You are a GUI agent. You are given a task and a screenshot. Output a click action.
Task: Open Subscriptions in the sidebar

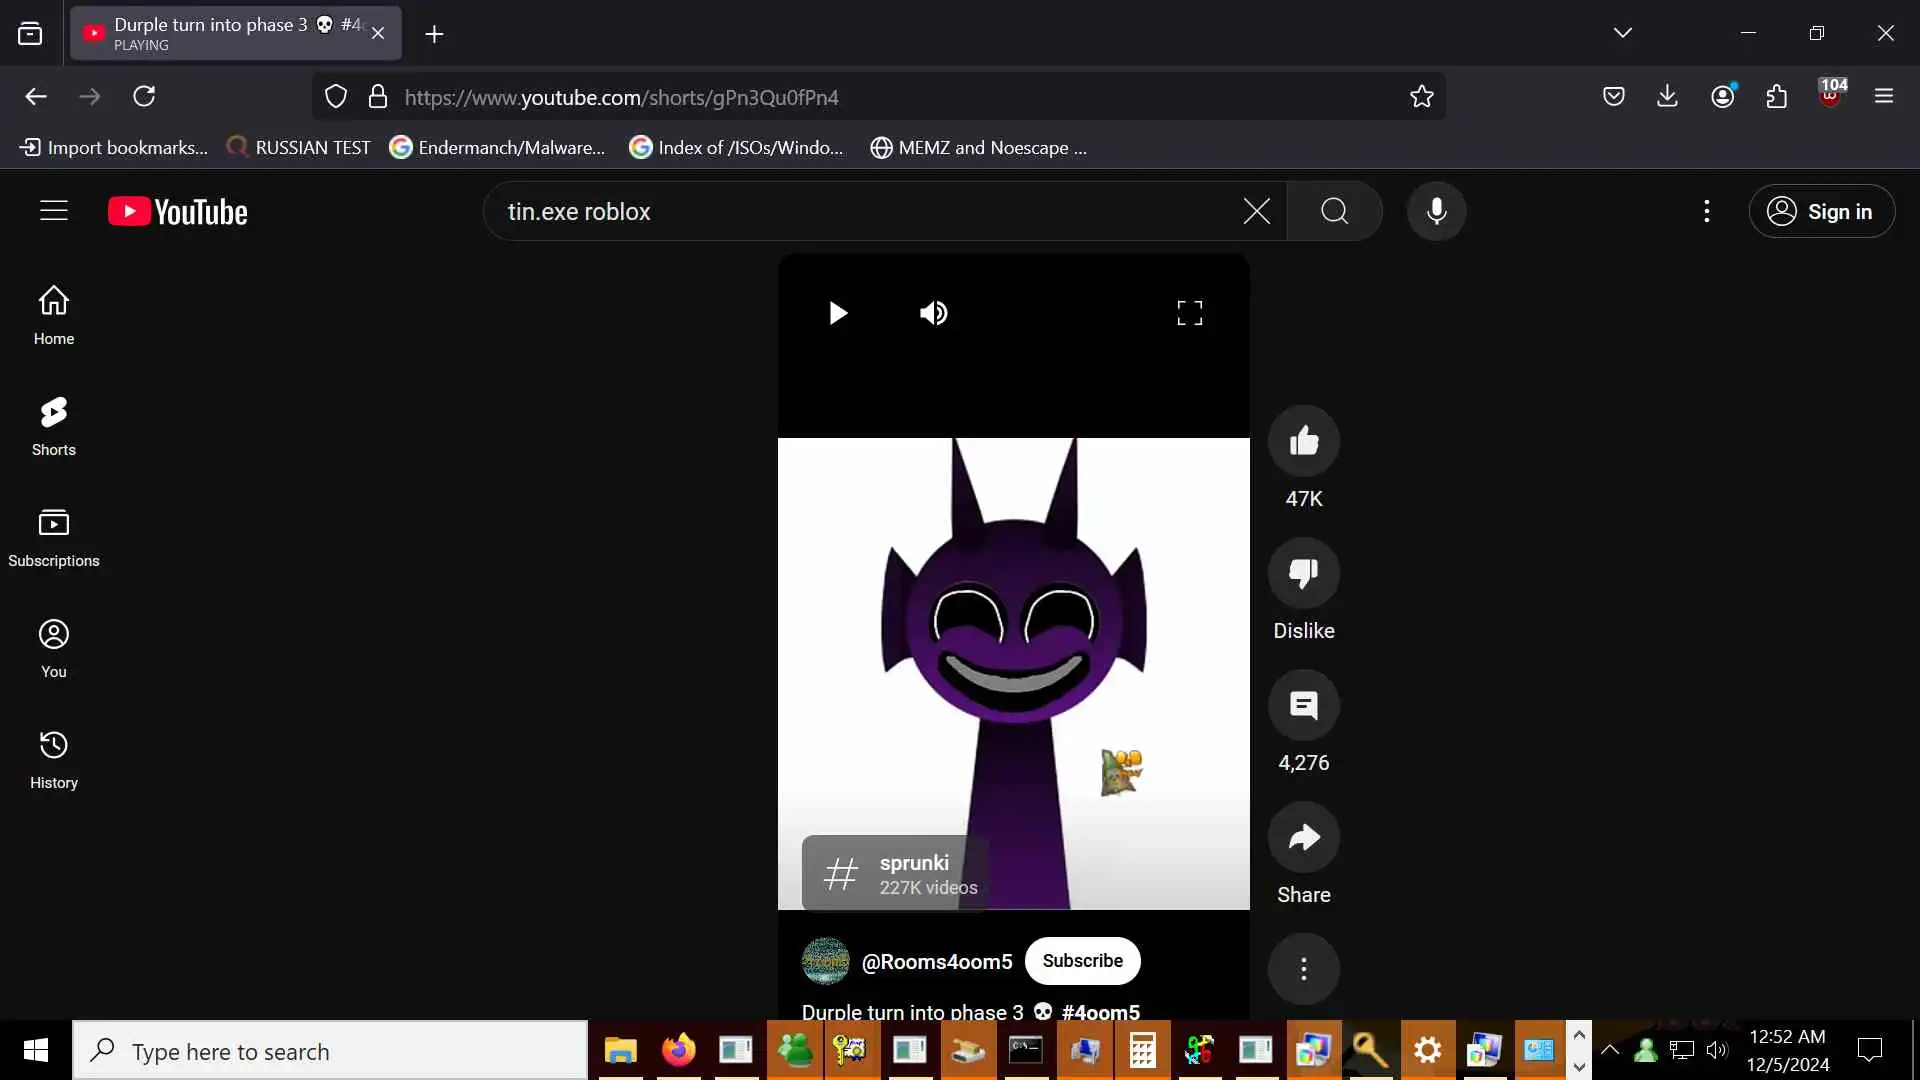click(x=54, y=537)
